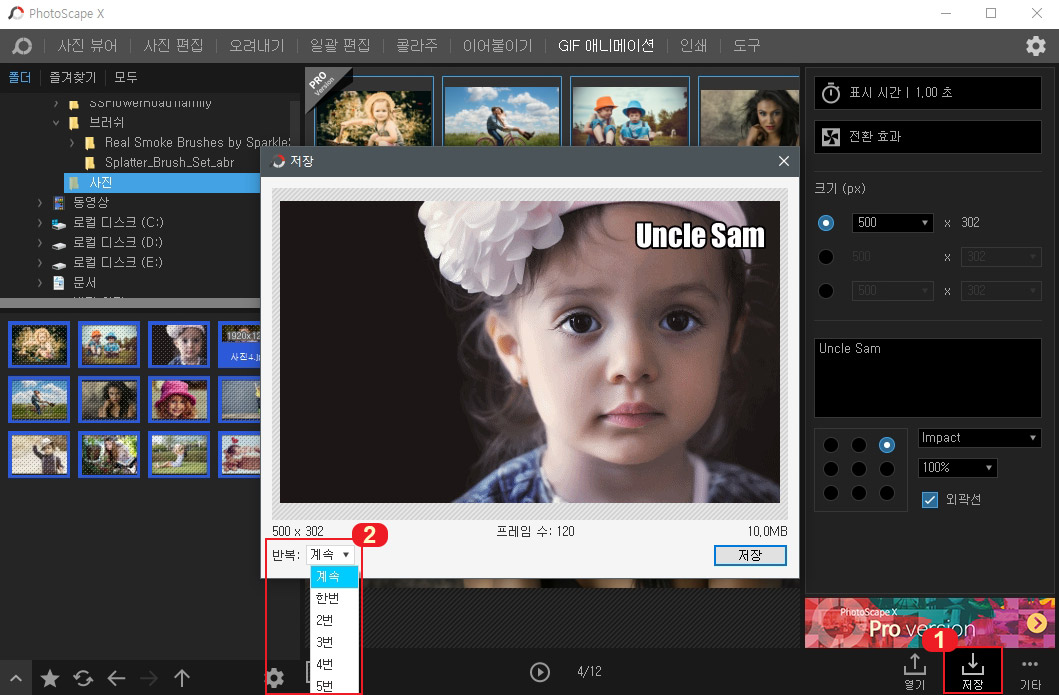Select the third size radio button
This screenshot has height=695, width=1059.
(x=825, y=291)
